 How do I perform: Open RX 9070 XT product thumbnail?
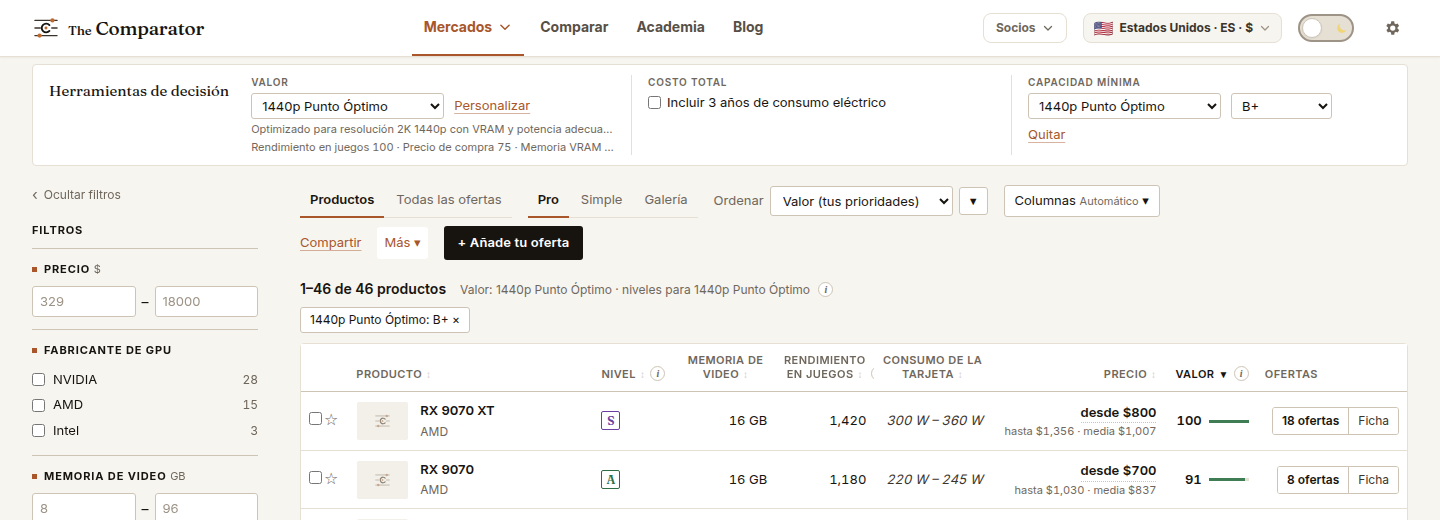pos(382,421)
